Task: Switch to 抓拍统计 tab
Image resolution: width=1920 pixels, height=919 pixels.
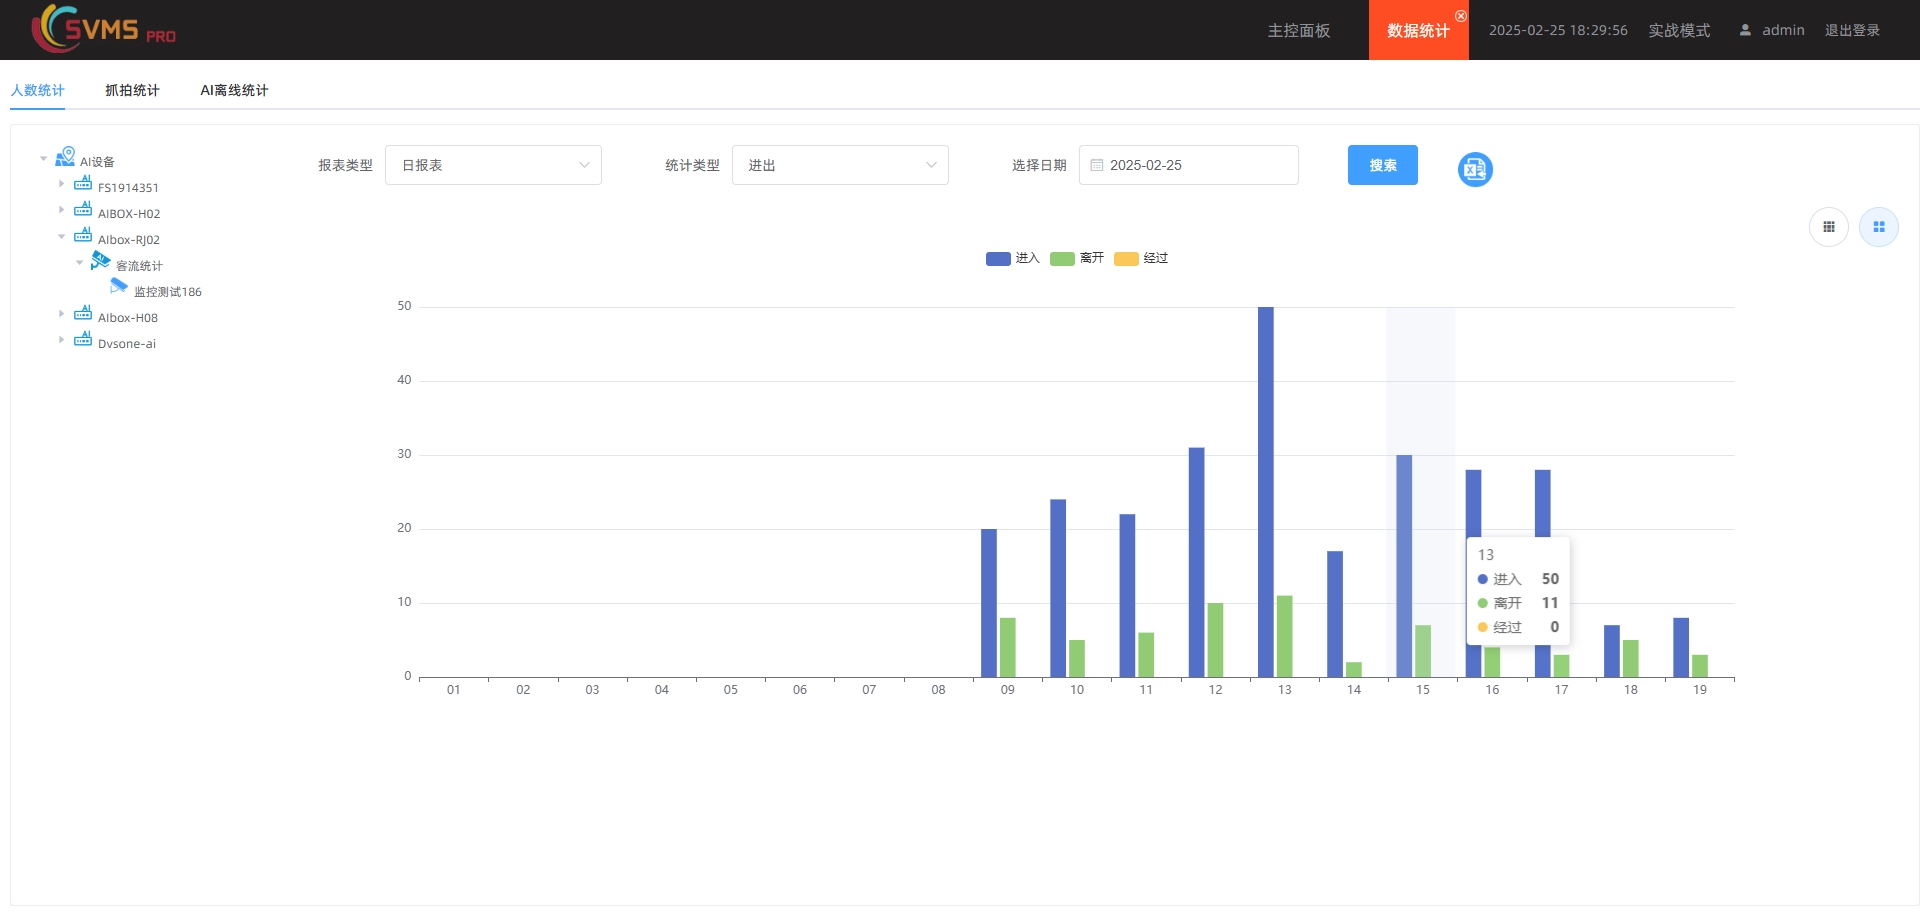Action: [x=132, y=90]
